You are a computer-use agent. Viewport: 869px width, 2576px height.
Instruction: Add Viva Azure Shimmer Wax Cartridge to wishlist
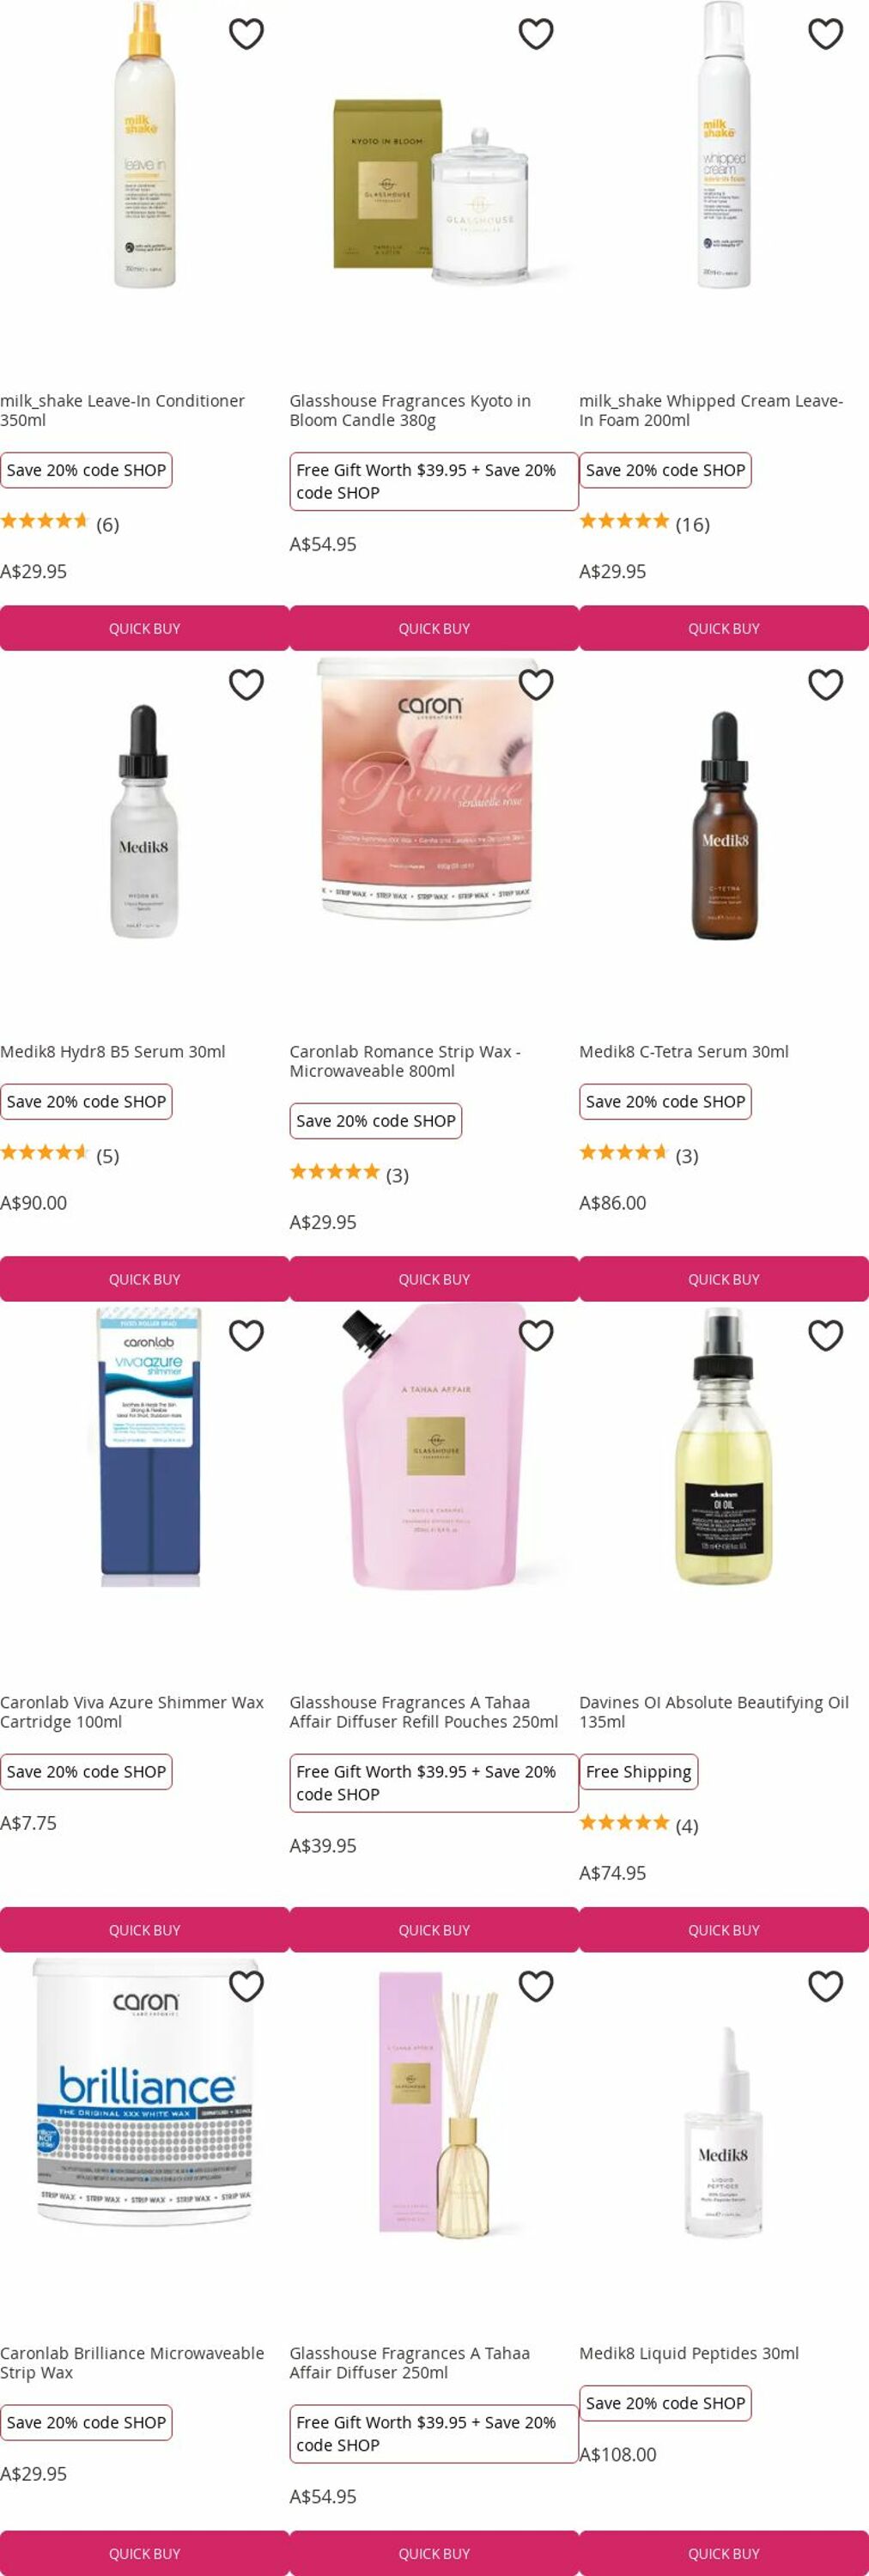(246, 1336)
